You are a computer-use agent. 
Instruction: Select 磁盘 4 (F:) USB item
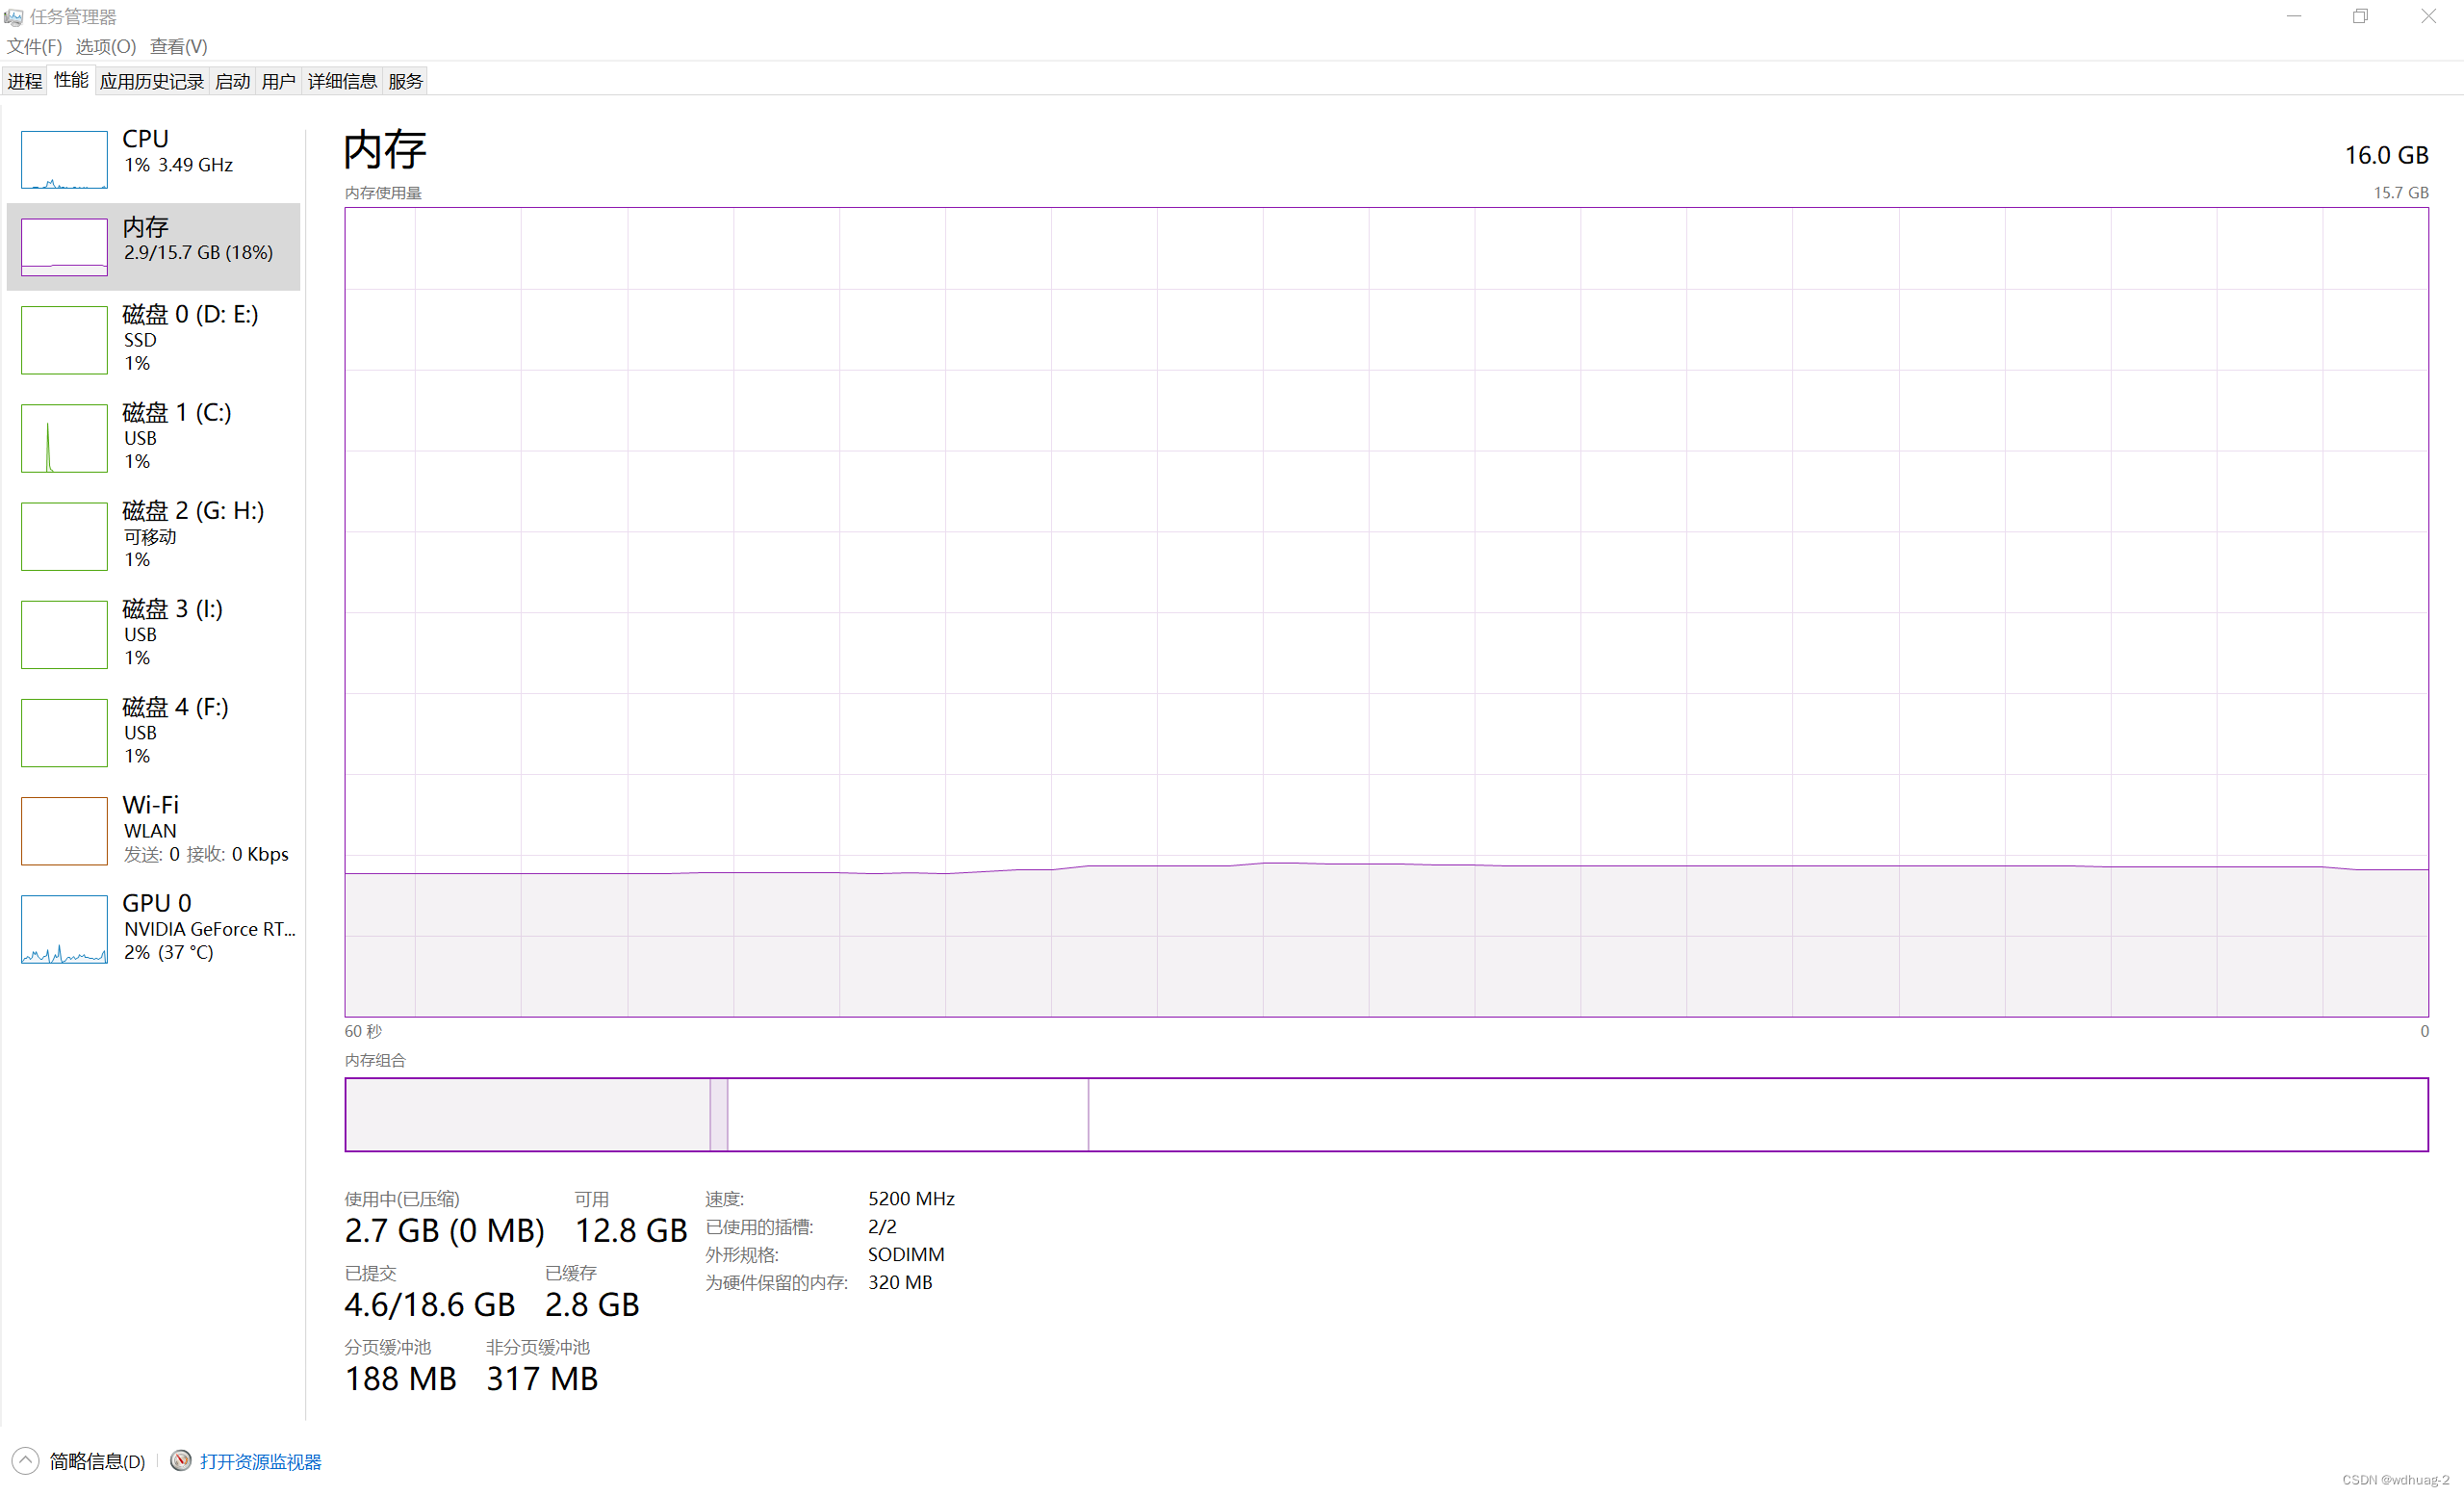(x=153, y=731)
